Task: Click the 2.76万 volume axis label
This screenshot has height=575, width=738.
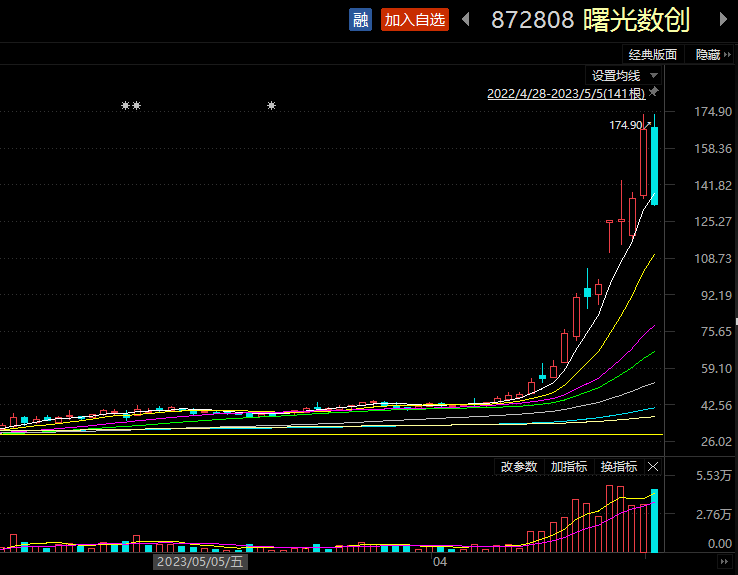Action: [714, 514]
